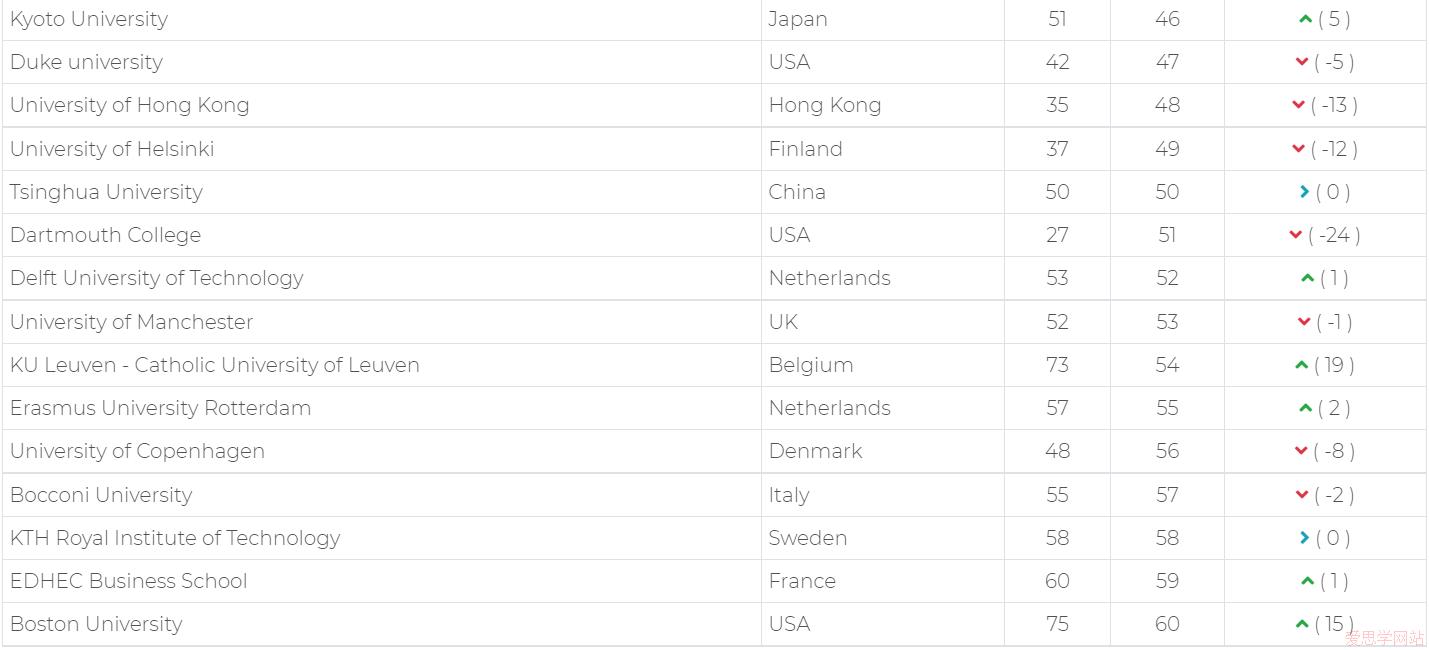Click the rank change value (-24)
Viewport: 1429px width, 650px height.
pos(1334,235)
